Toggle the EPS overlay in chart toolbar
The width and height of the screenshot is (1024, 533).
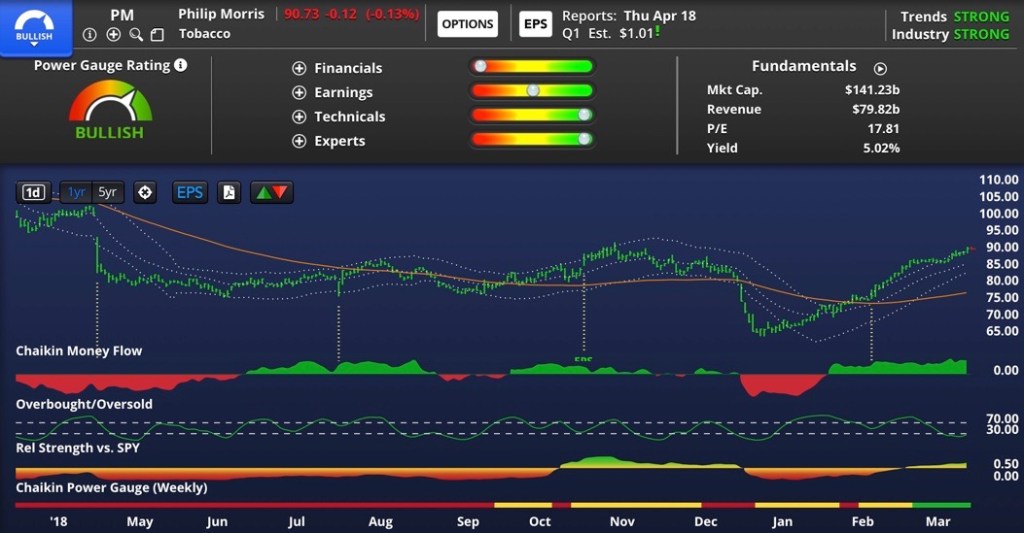tap(189, 193)
